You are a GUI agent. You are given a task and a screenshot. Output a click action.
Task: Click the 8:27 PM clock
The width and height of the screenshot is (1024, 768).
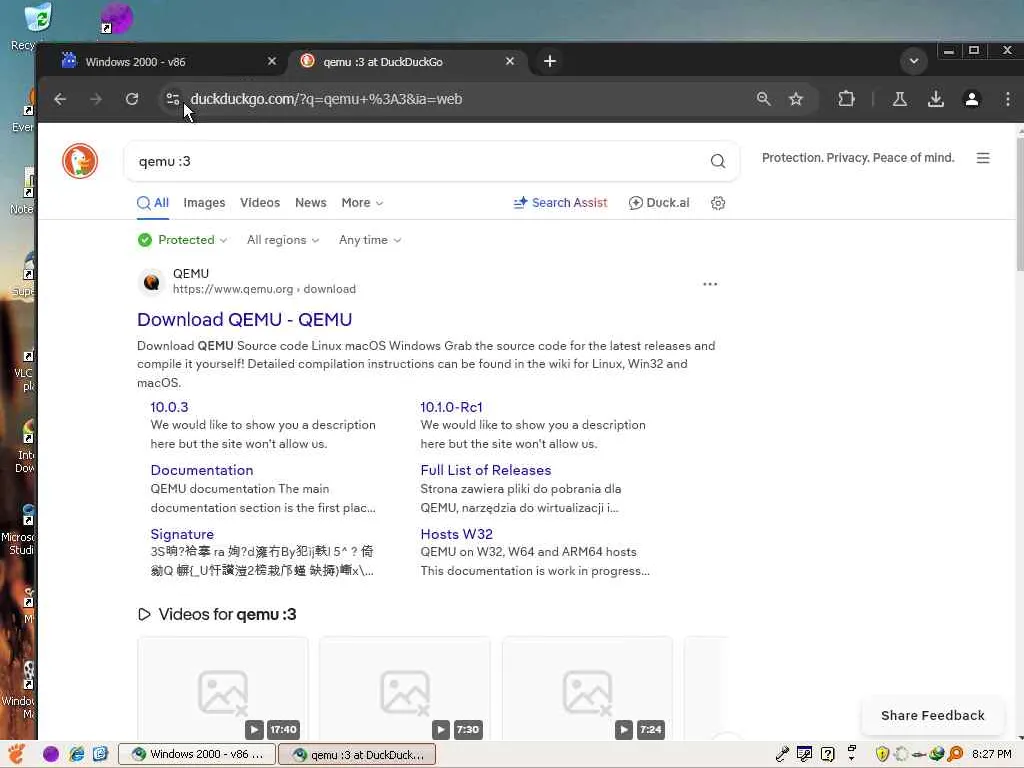pos(991,754)
